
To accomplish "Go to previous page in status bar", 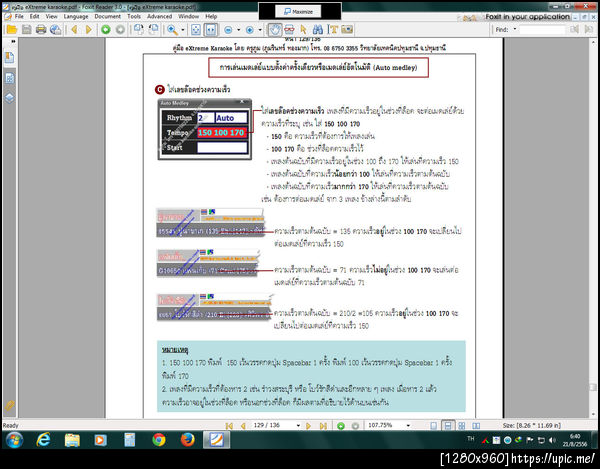I will pos(243,426).
